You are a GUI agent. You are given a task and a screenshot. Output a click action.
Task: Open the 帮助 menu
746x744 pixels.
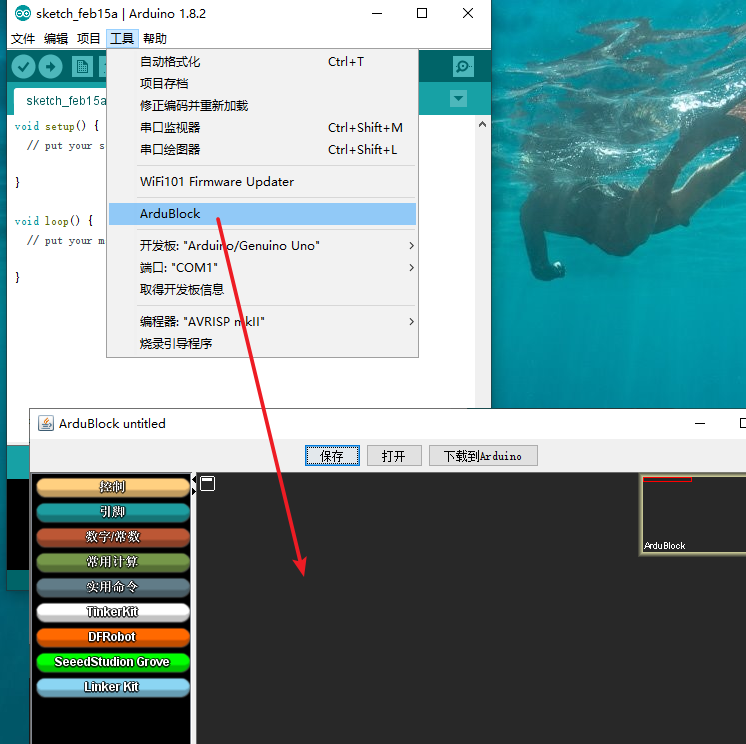click(155, 39)
